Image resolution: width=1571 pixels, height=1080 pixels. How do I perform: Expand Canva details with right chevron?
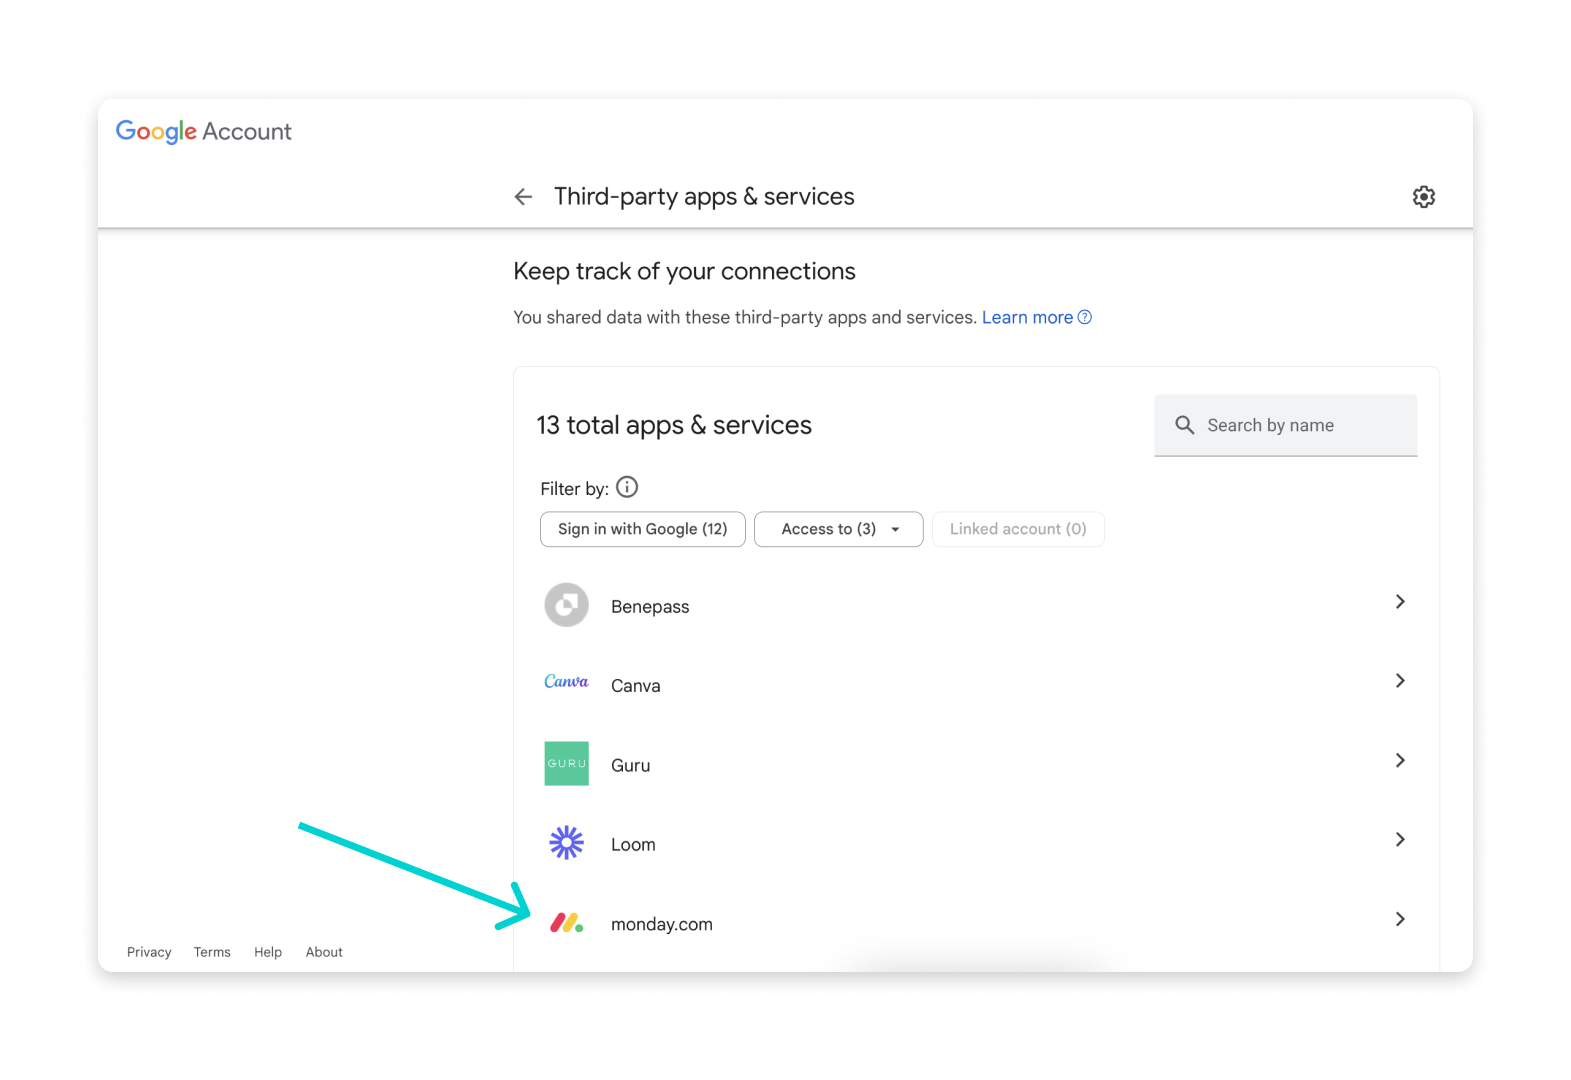(x=1400, y=681)
